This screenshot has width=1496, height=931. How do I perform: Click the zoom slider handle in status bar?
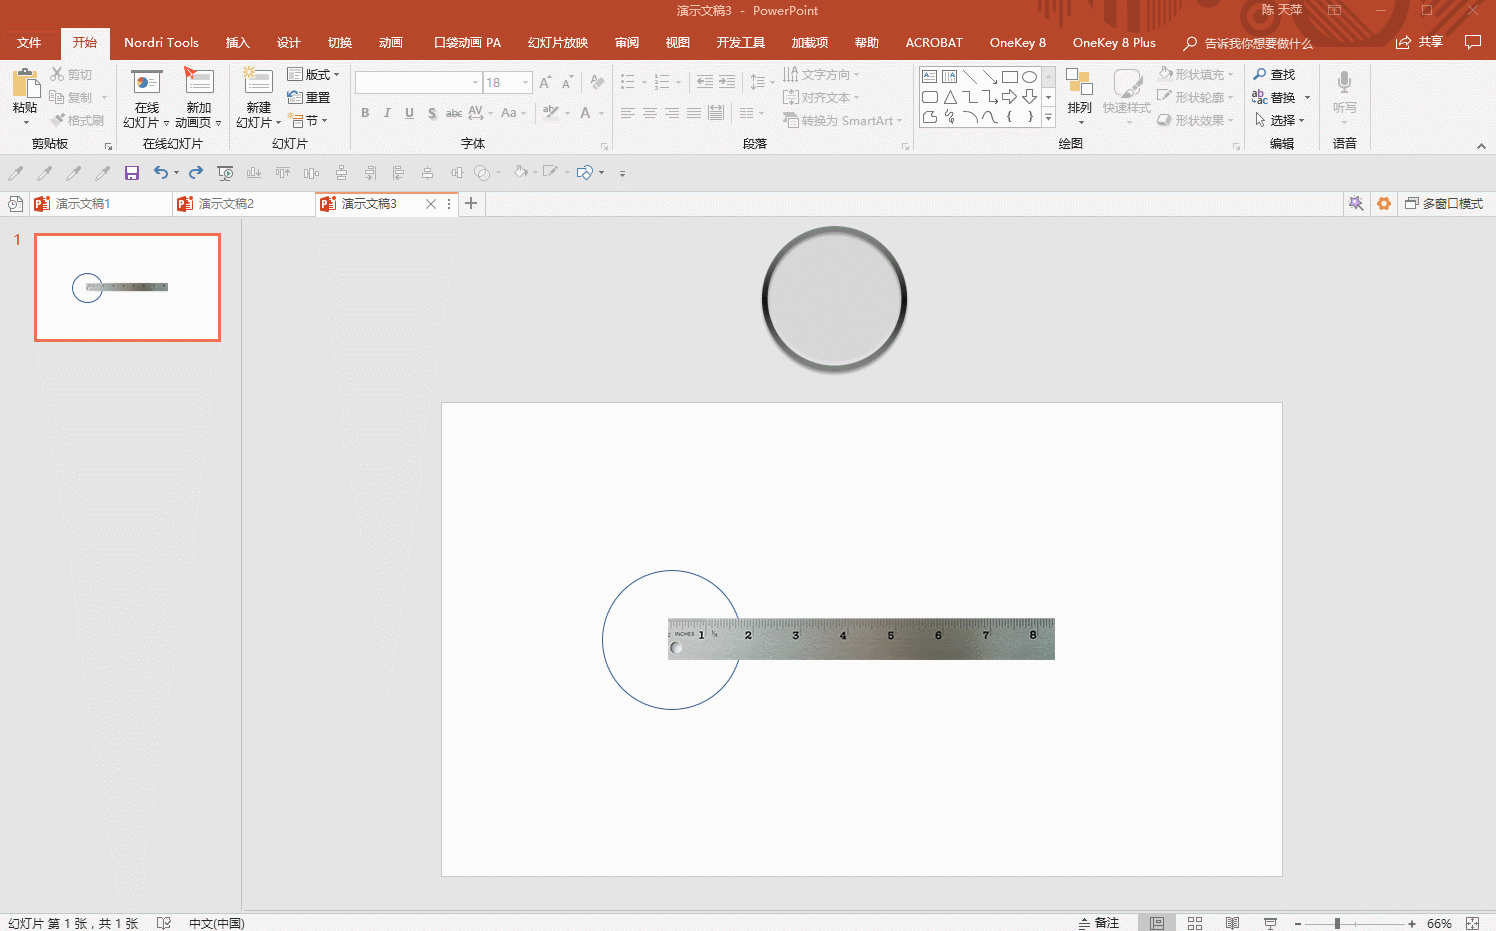1337,923
